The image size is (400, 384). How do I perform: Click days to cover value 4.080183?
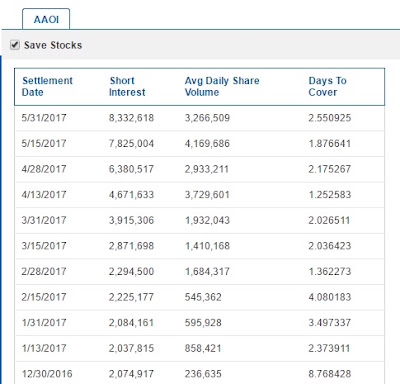click(x=329, y=297)
